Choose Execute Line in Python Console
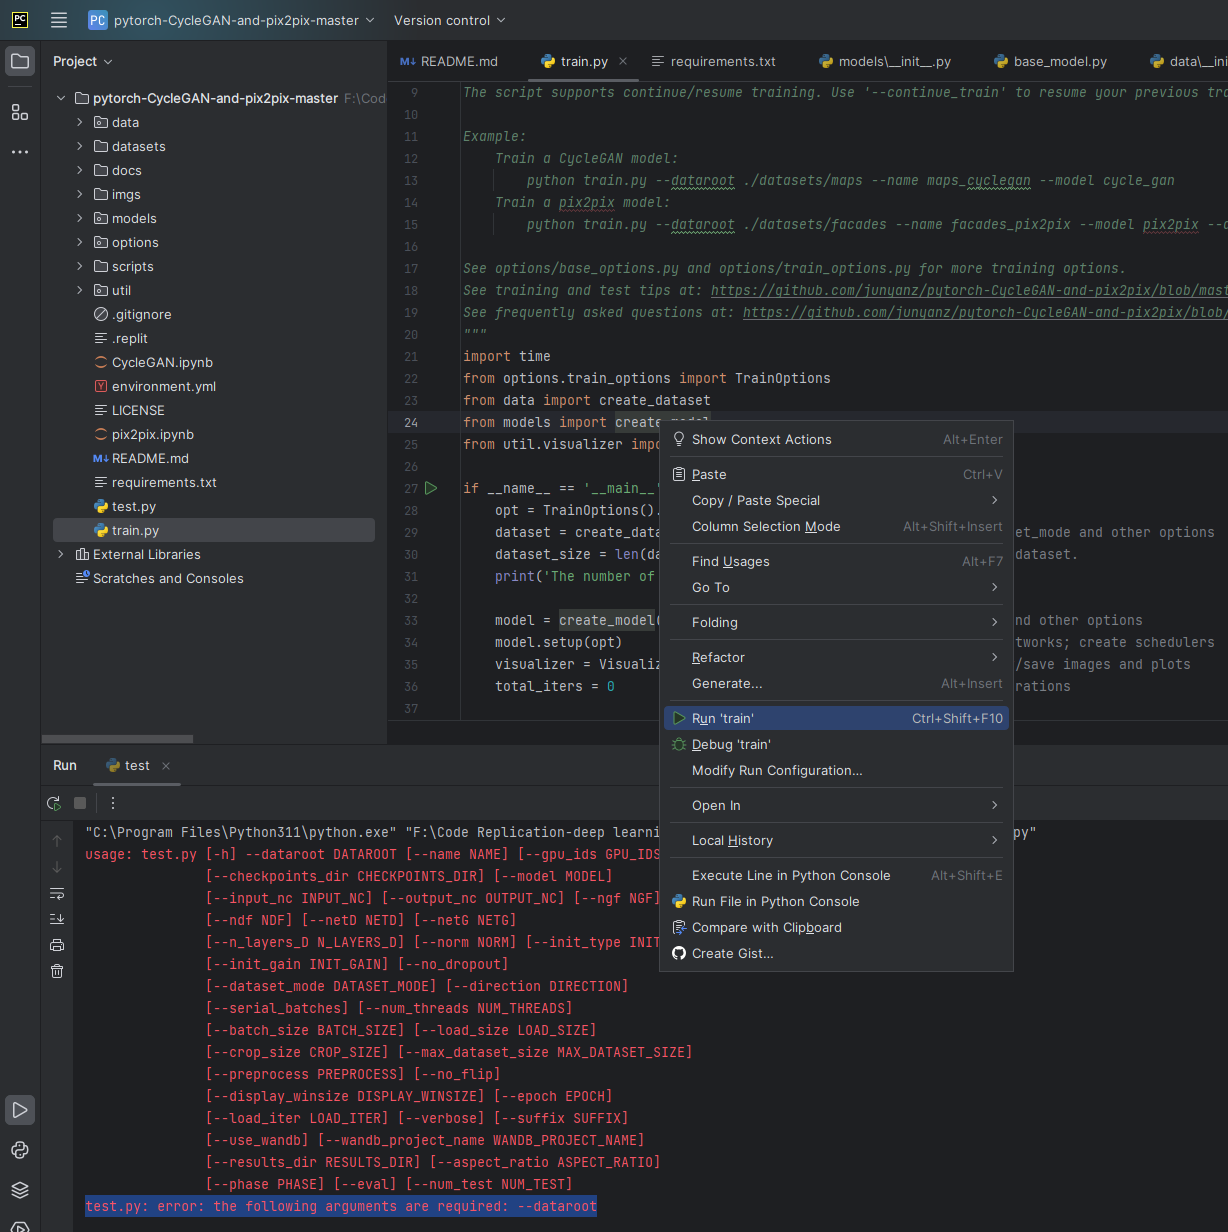 pos(836,875)
